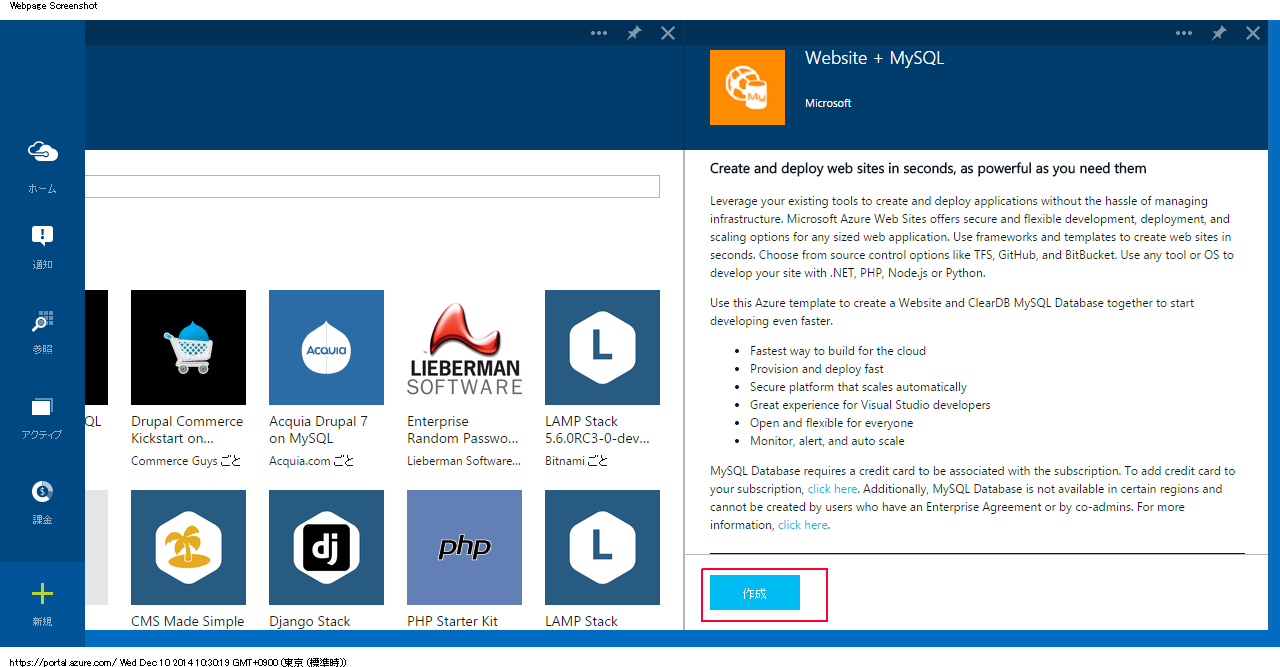Screen dimensions: 1280x667
Task: Click the Create (作成) button
Action: (755, 593)
